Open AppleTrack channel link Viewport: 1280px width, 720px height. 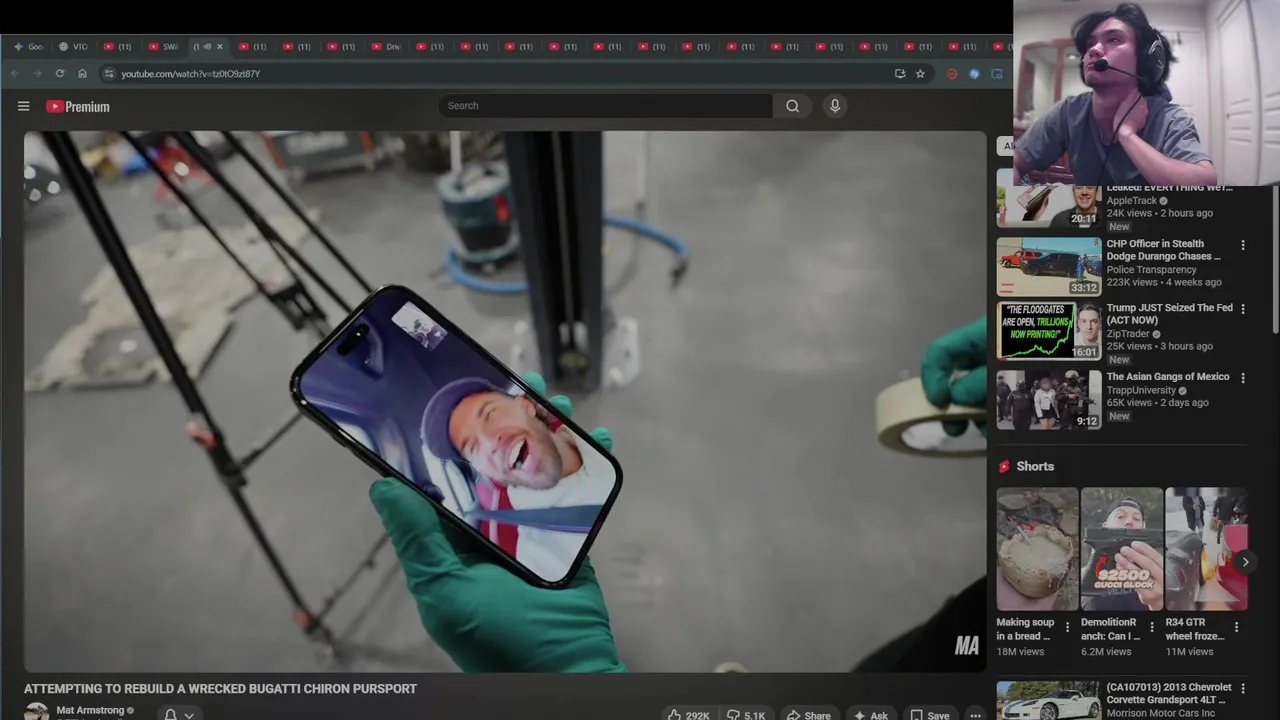pyautogui.click(x=1131, y=200)
